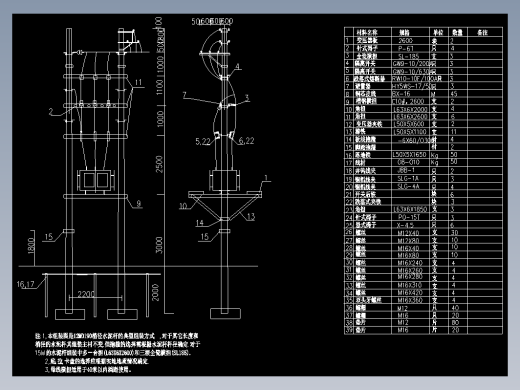Select callout number 10 on side view
520x390 pixels.
coord(183,206)
